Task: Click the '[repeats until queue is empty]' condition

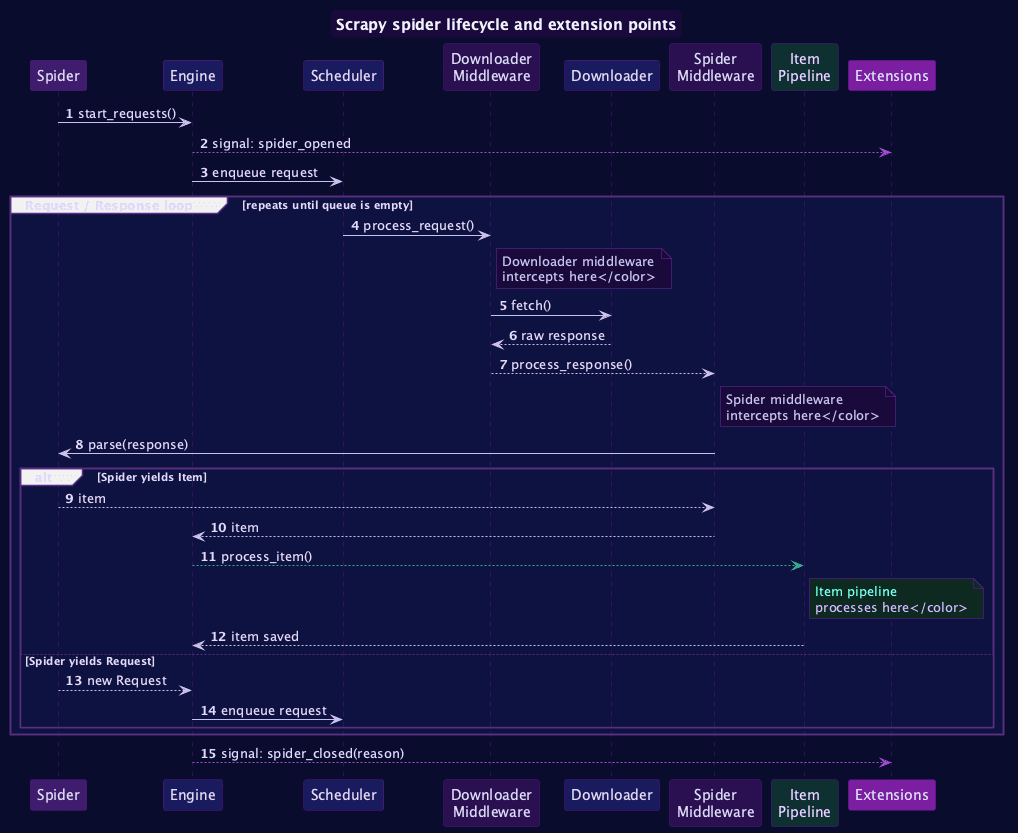Action: [327, 205]
